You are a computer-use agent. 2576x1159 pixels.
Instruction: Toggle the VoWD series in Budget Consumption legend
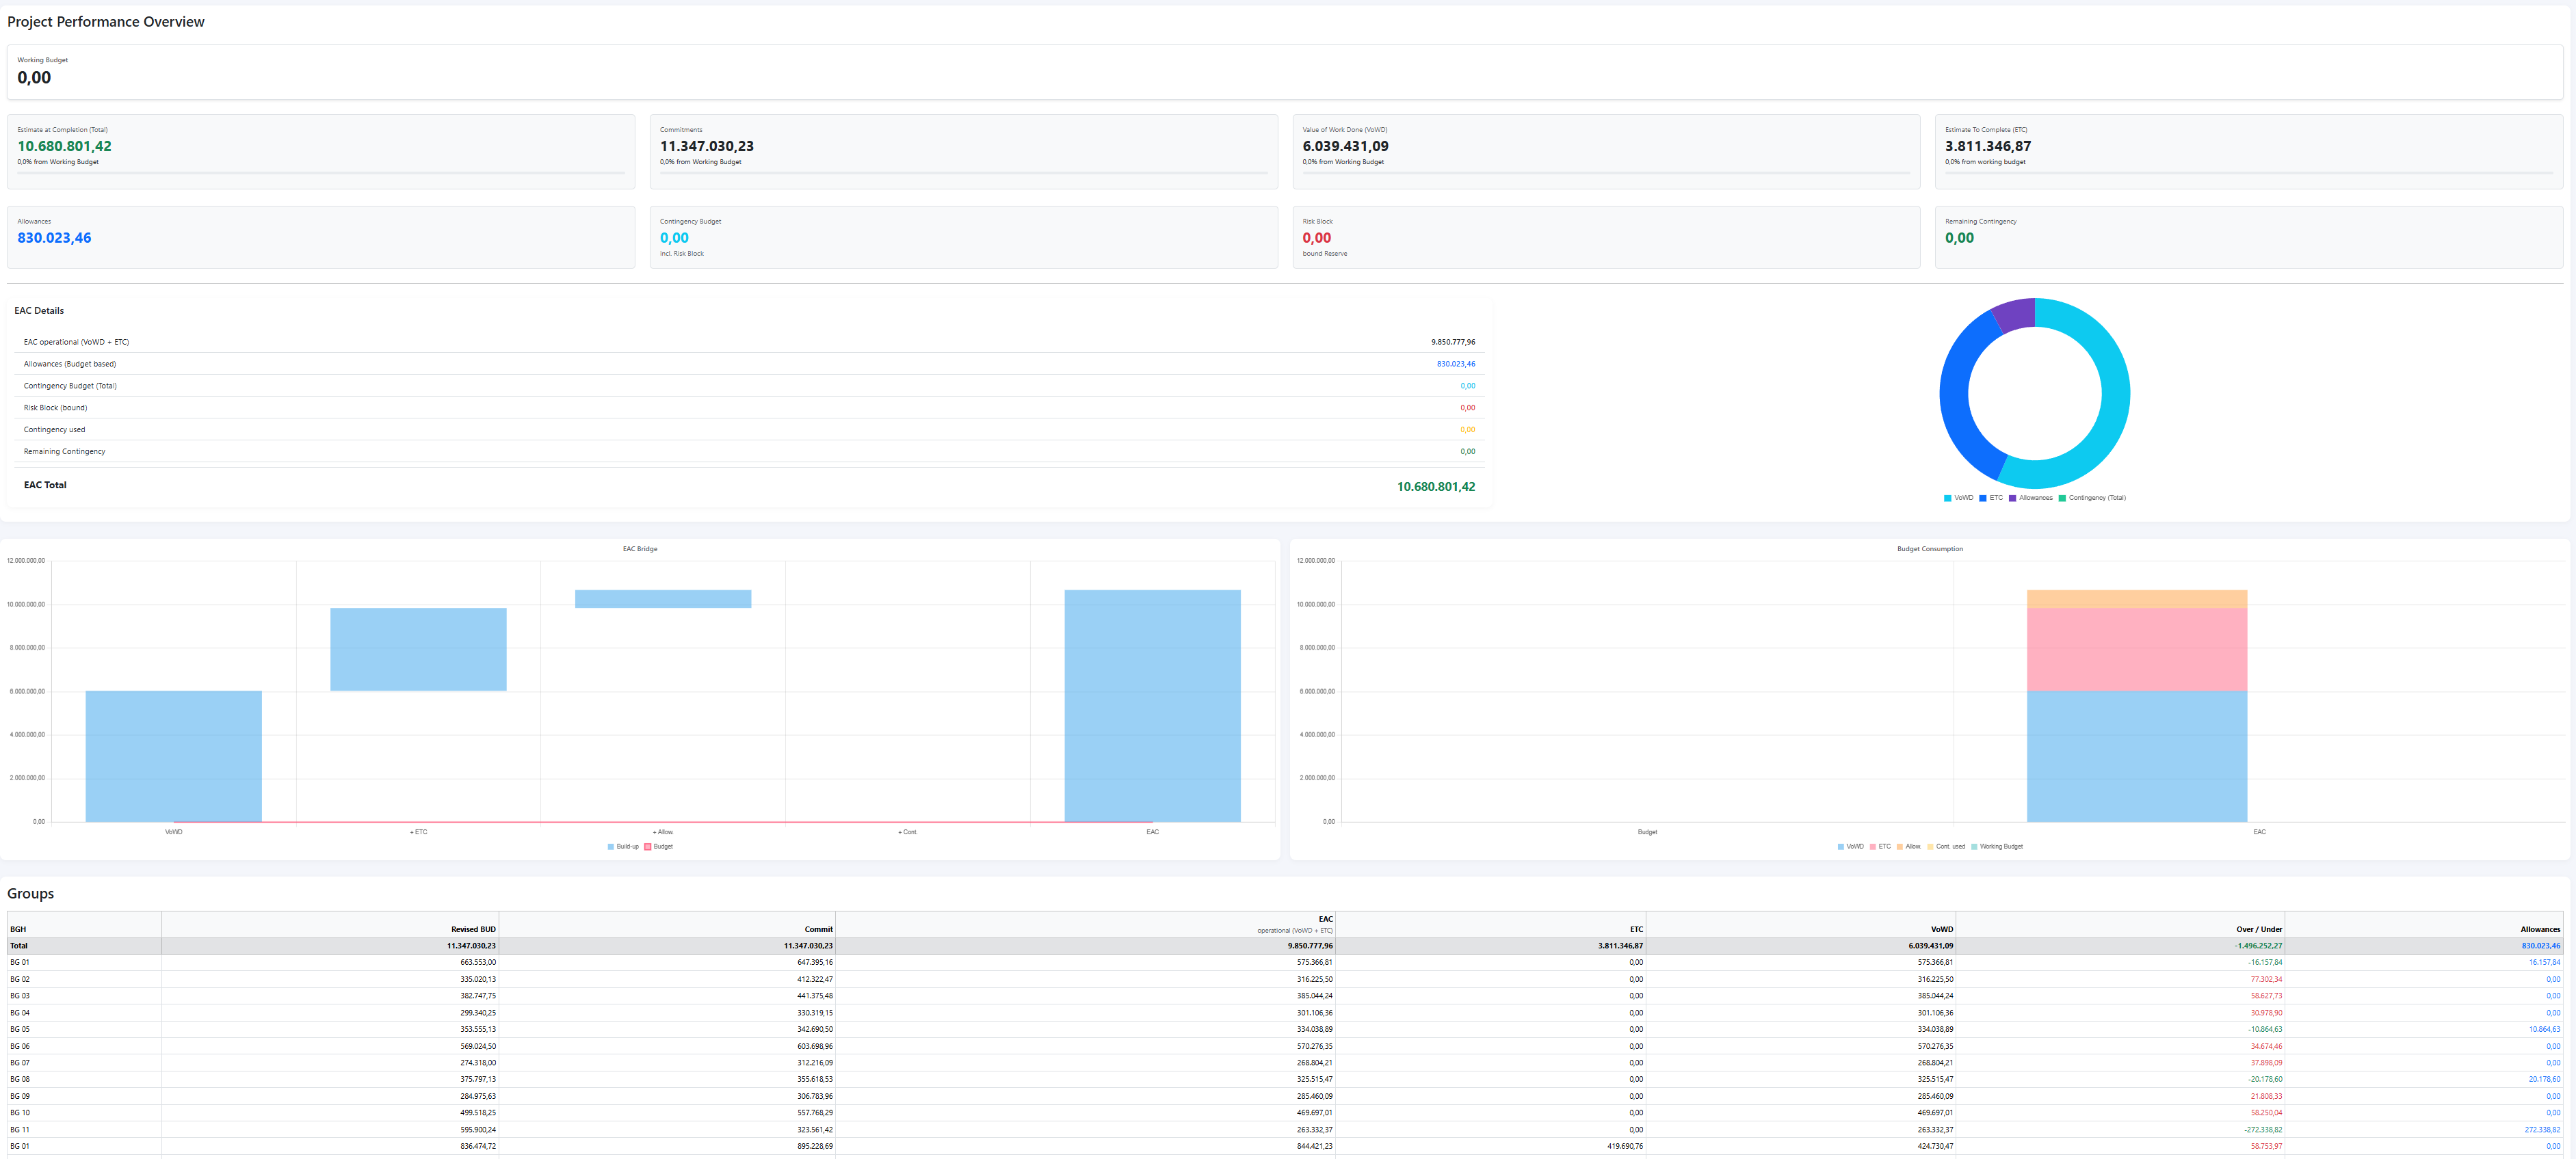[x=1841, y=847]
